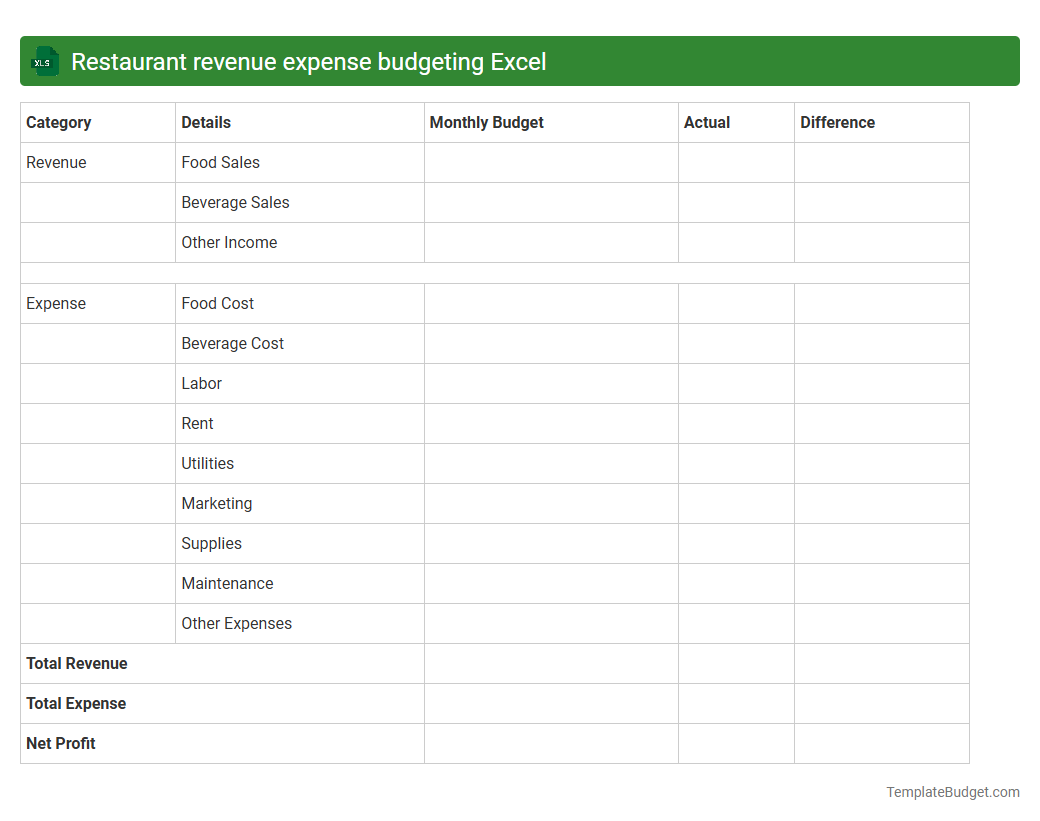
Task: Click the Total Revenue row label
Action: [x=77, y=663]
